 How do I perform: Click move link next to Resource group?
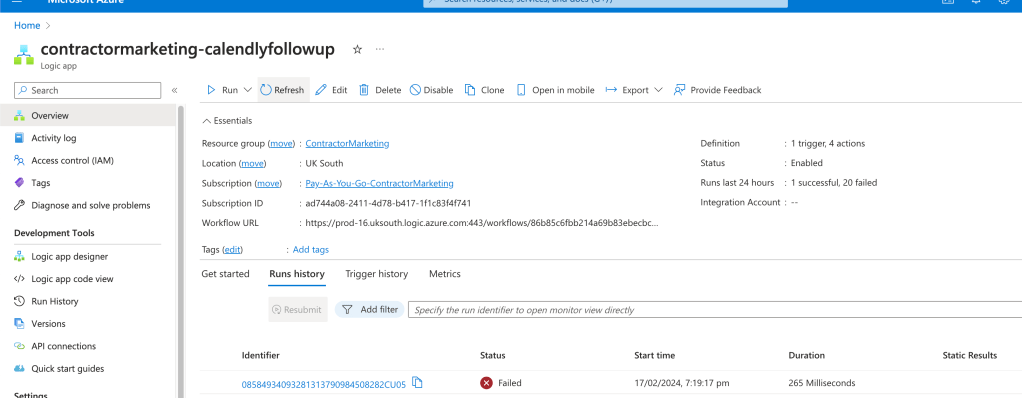[x=282, y=143]
